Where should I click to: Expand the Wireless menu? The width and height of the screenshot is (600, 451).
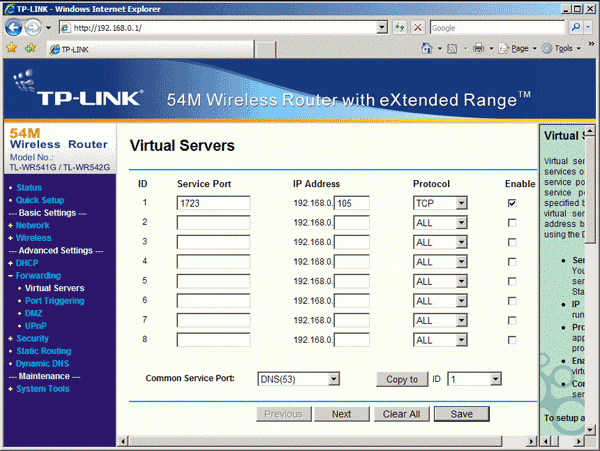click(33, 238)
